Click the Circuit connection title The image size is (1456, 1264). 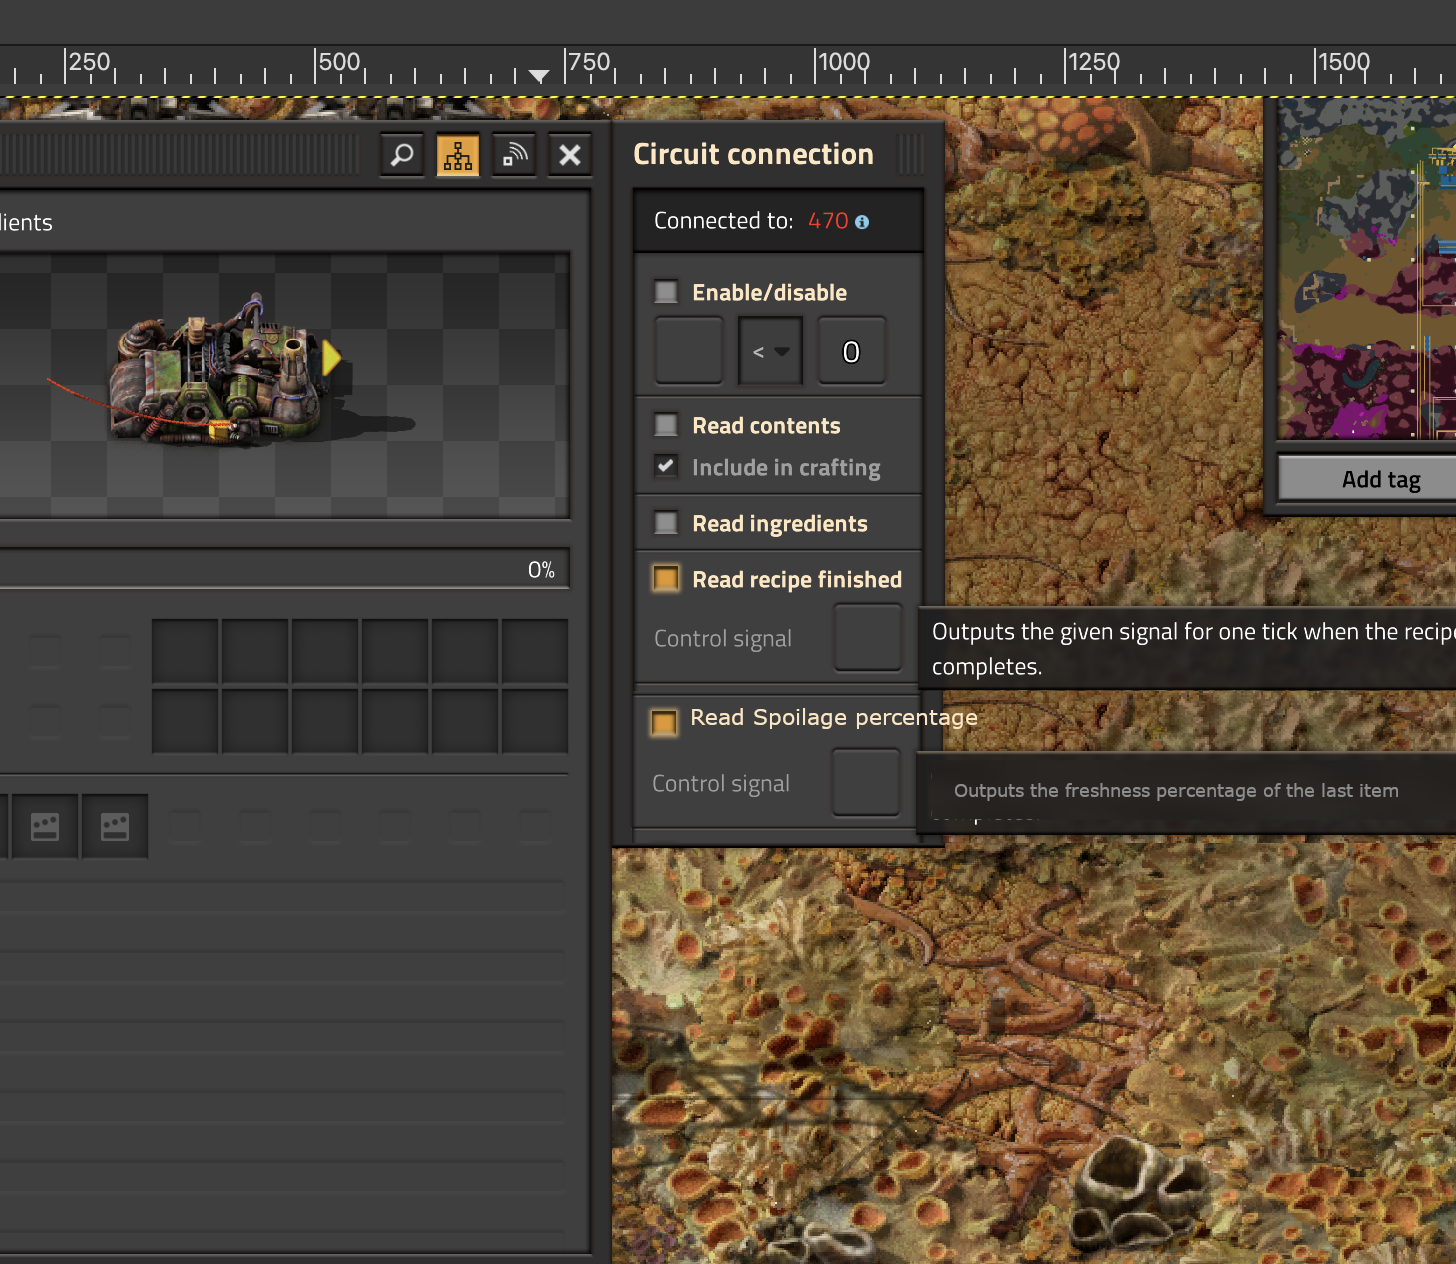pyautogui.click(x=753, y=154)
